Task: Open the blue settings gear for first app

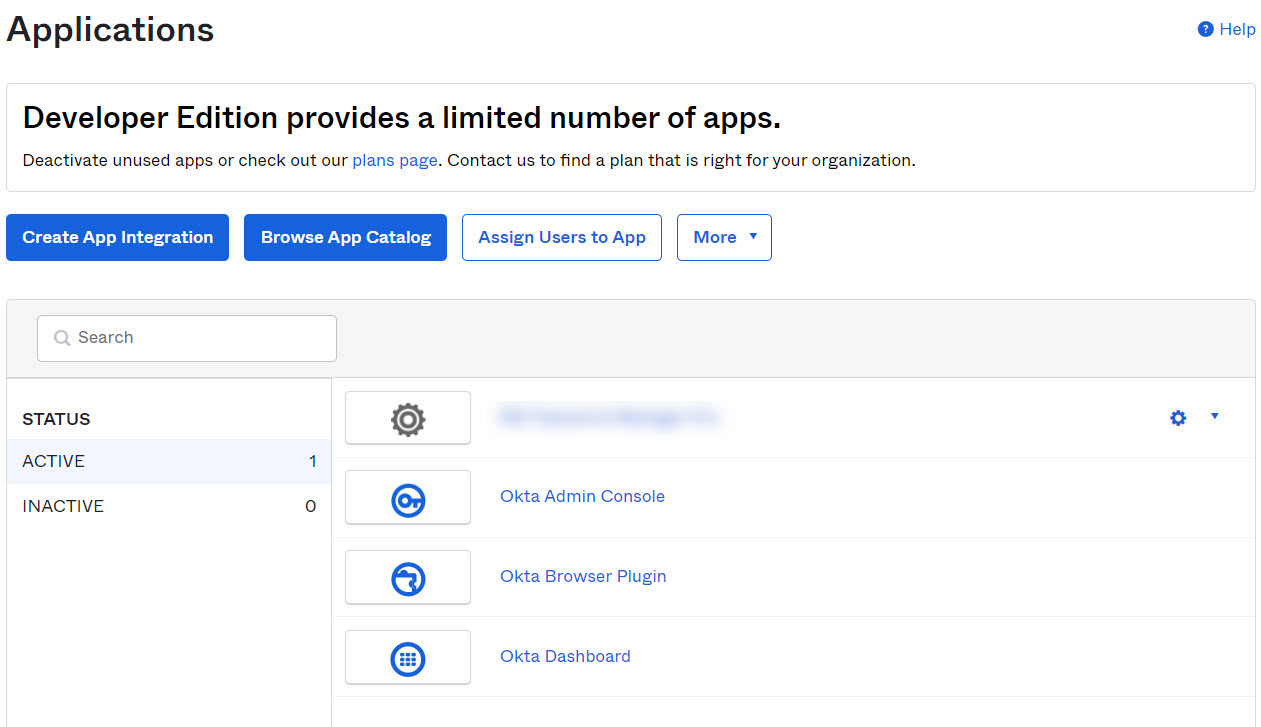Action: pyautogui.click(x=1178, y=418)
